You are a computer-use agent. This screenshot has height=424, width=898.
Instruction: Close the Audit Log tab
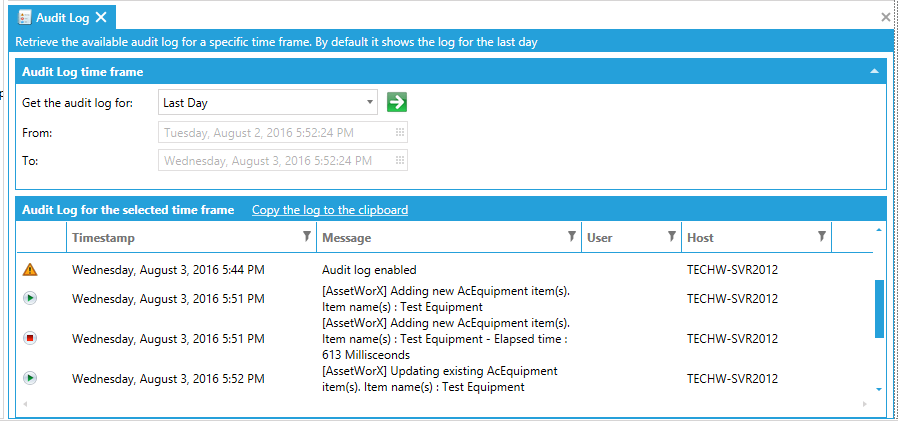[x=101, y=17]
